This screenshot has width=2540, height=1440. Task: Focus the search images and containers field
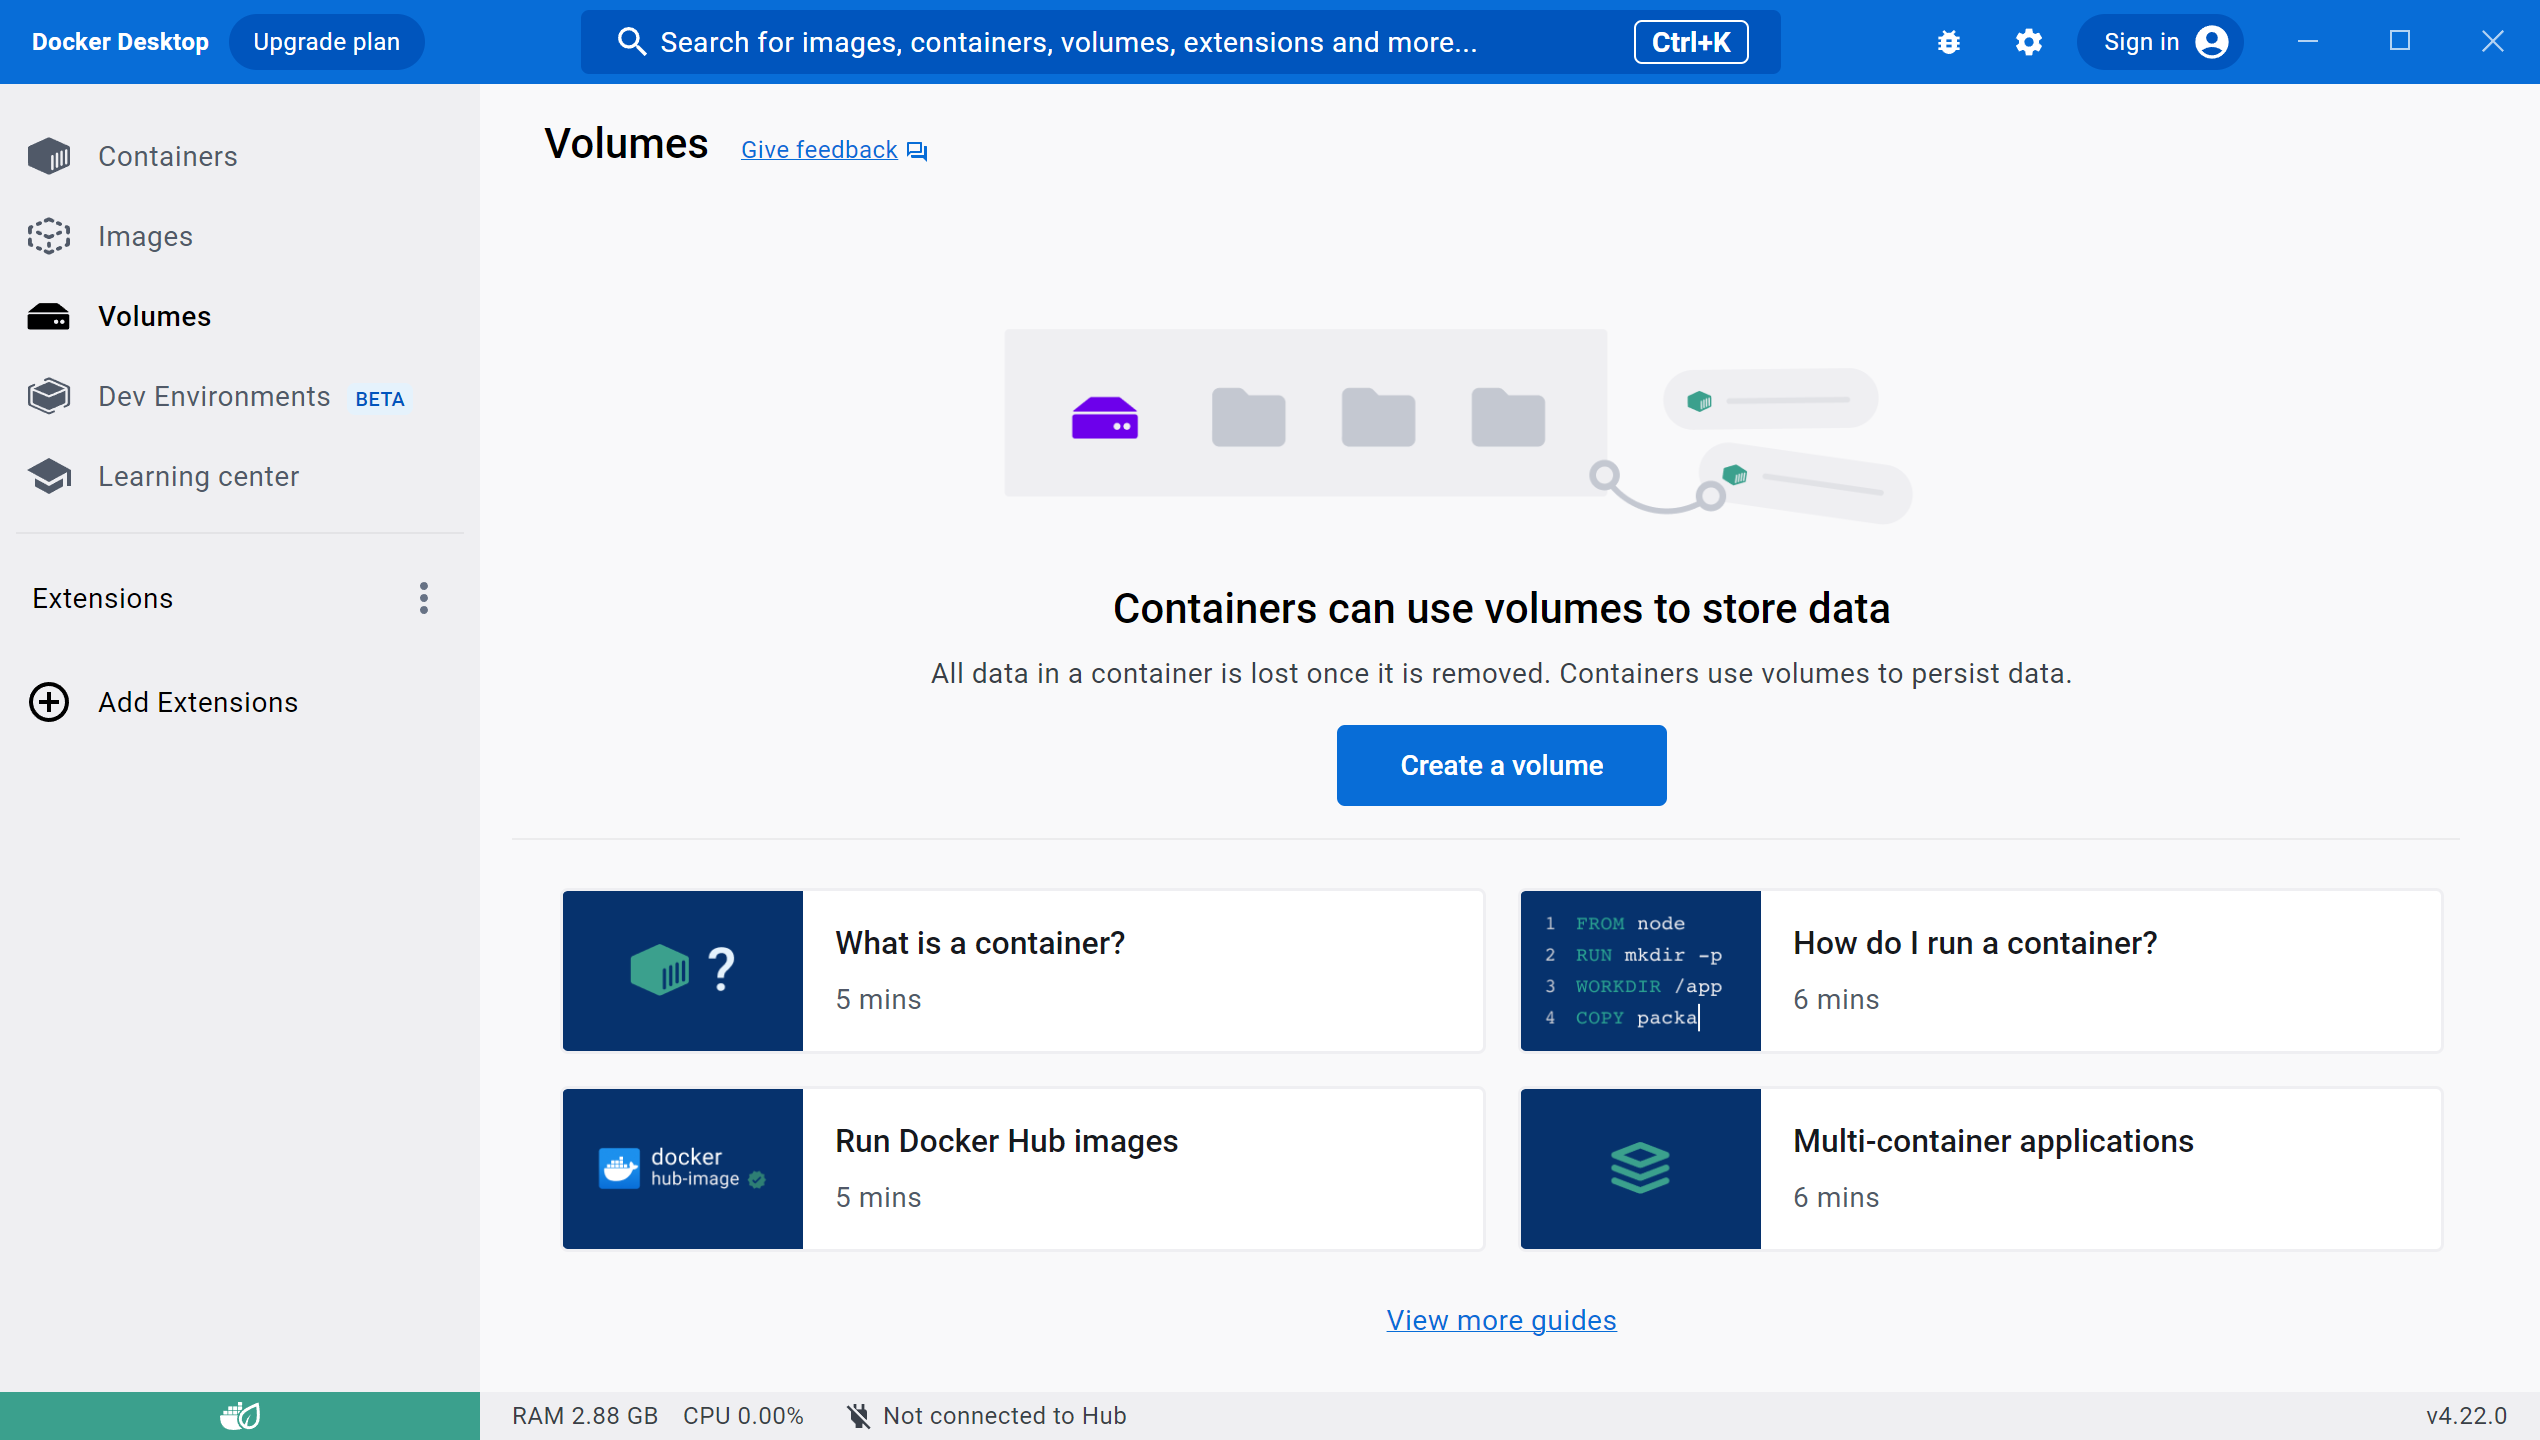(x=1180, y=42)
